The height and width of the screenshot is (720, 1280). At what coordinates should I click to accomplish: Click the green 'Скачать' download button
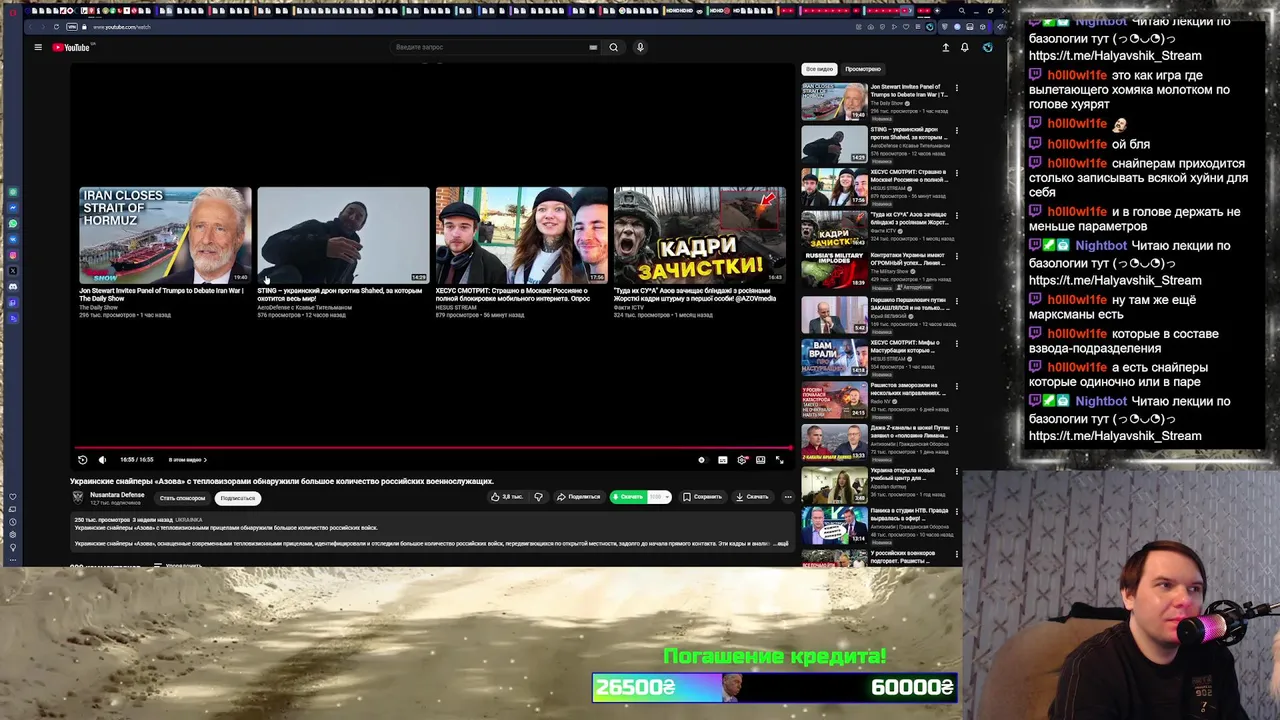(629, 497)
